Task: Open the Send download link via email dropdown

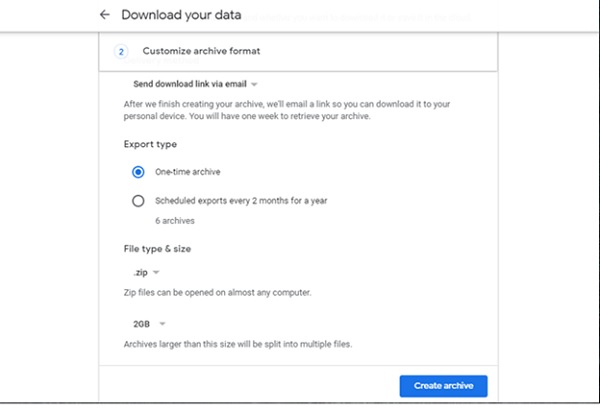Action: [x=195, y=84]
